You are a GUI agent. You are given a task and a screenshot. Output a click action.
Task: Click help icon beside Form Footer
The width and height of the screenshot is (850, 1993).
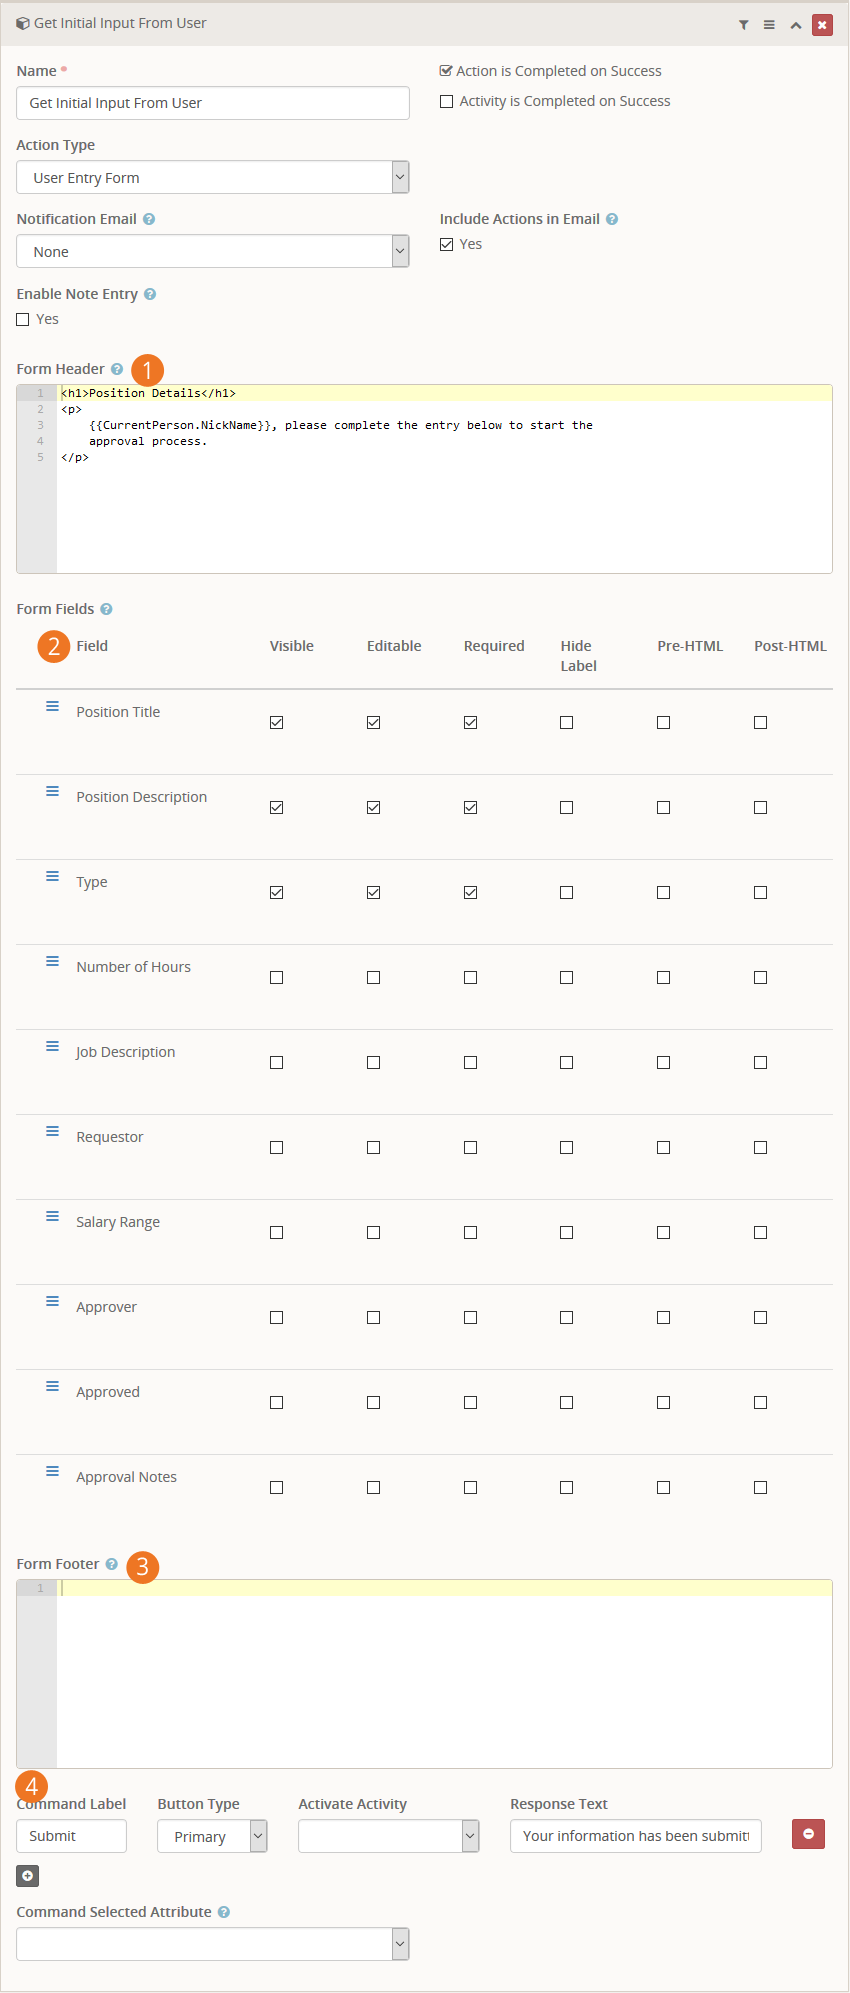click(x=112, y=1564)
